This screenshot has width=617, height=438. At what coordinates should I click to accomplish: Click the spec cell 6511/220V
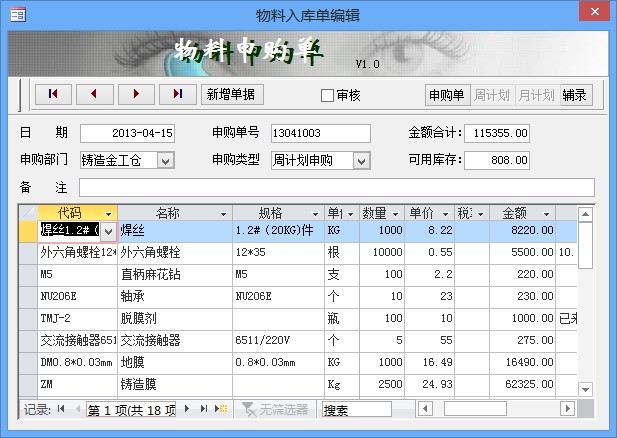(x=278, y=341)
